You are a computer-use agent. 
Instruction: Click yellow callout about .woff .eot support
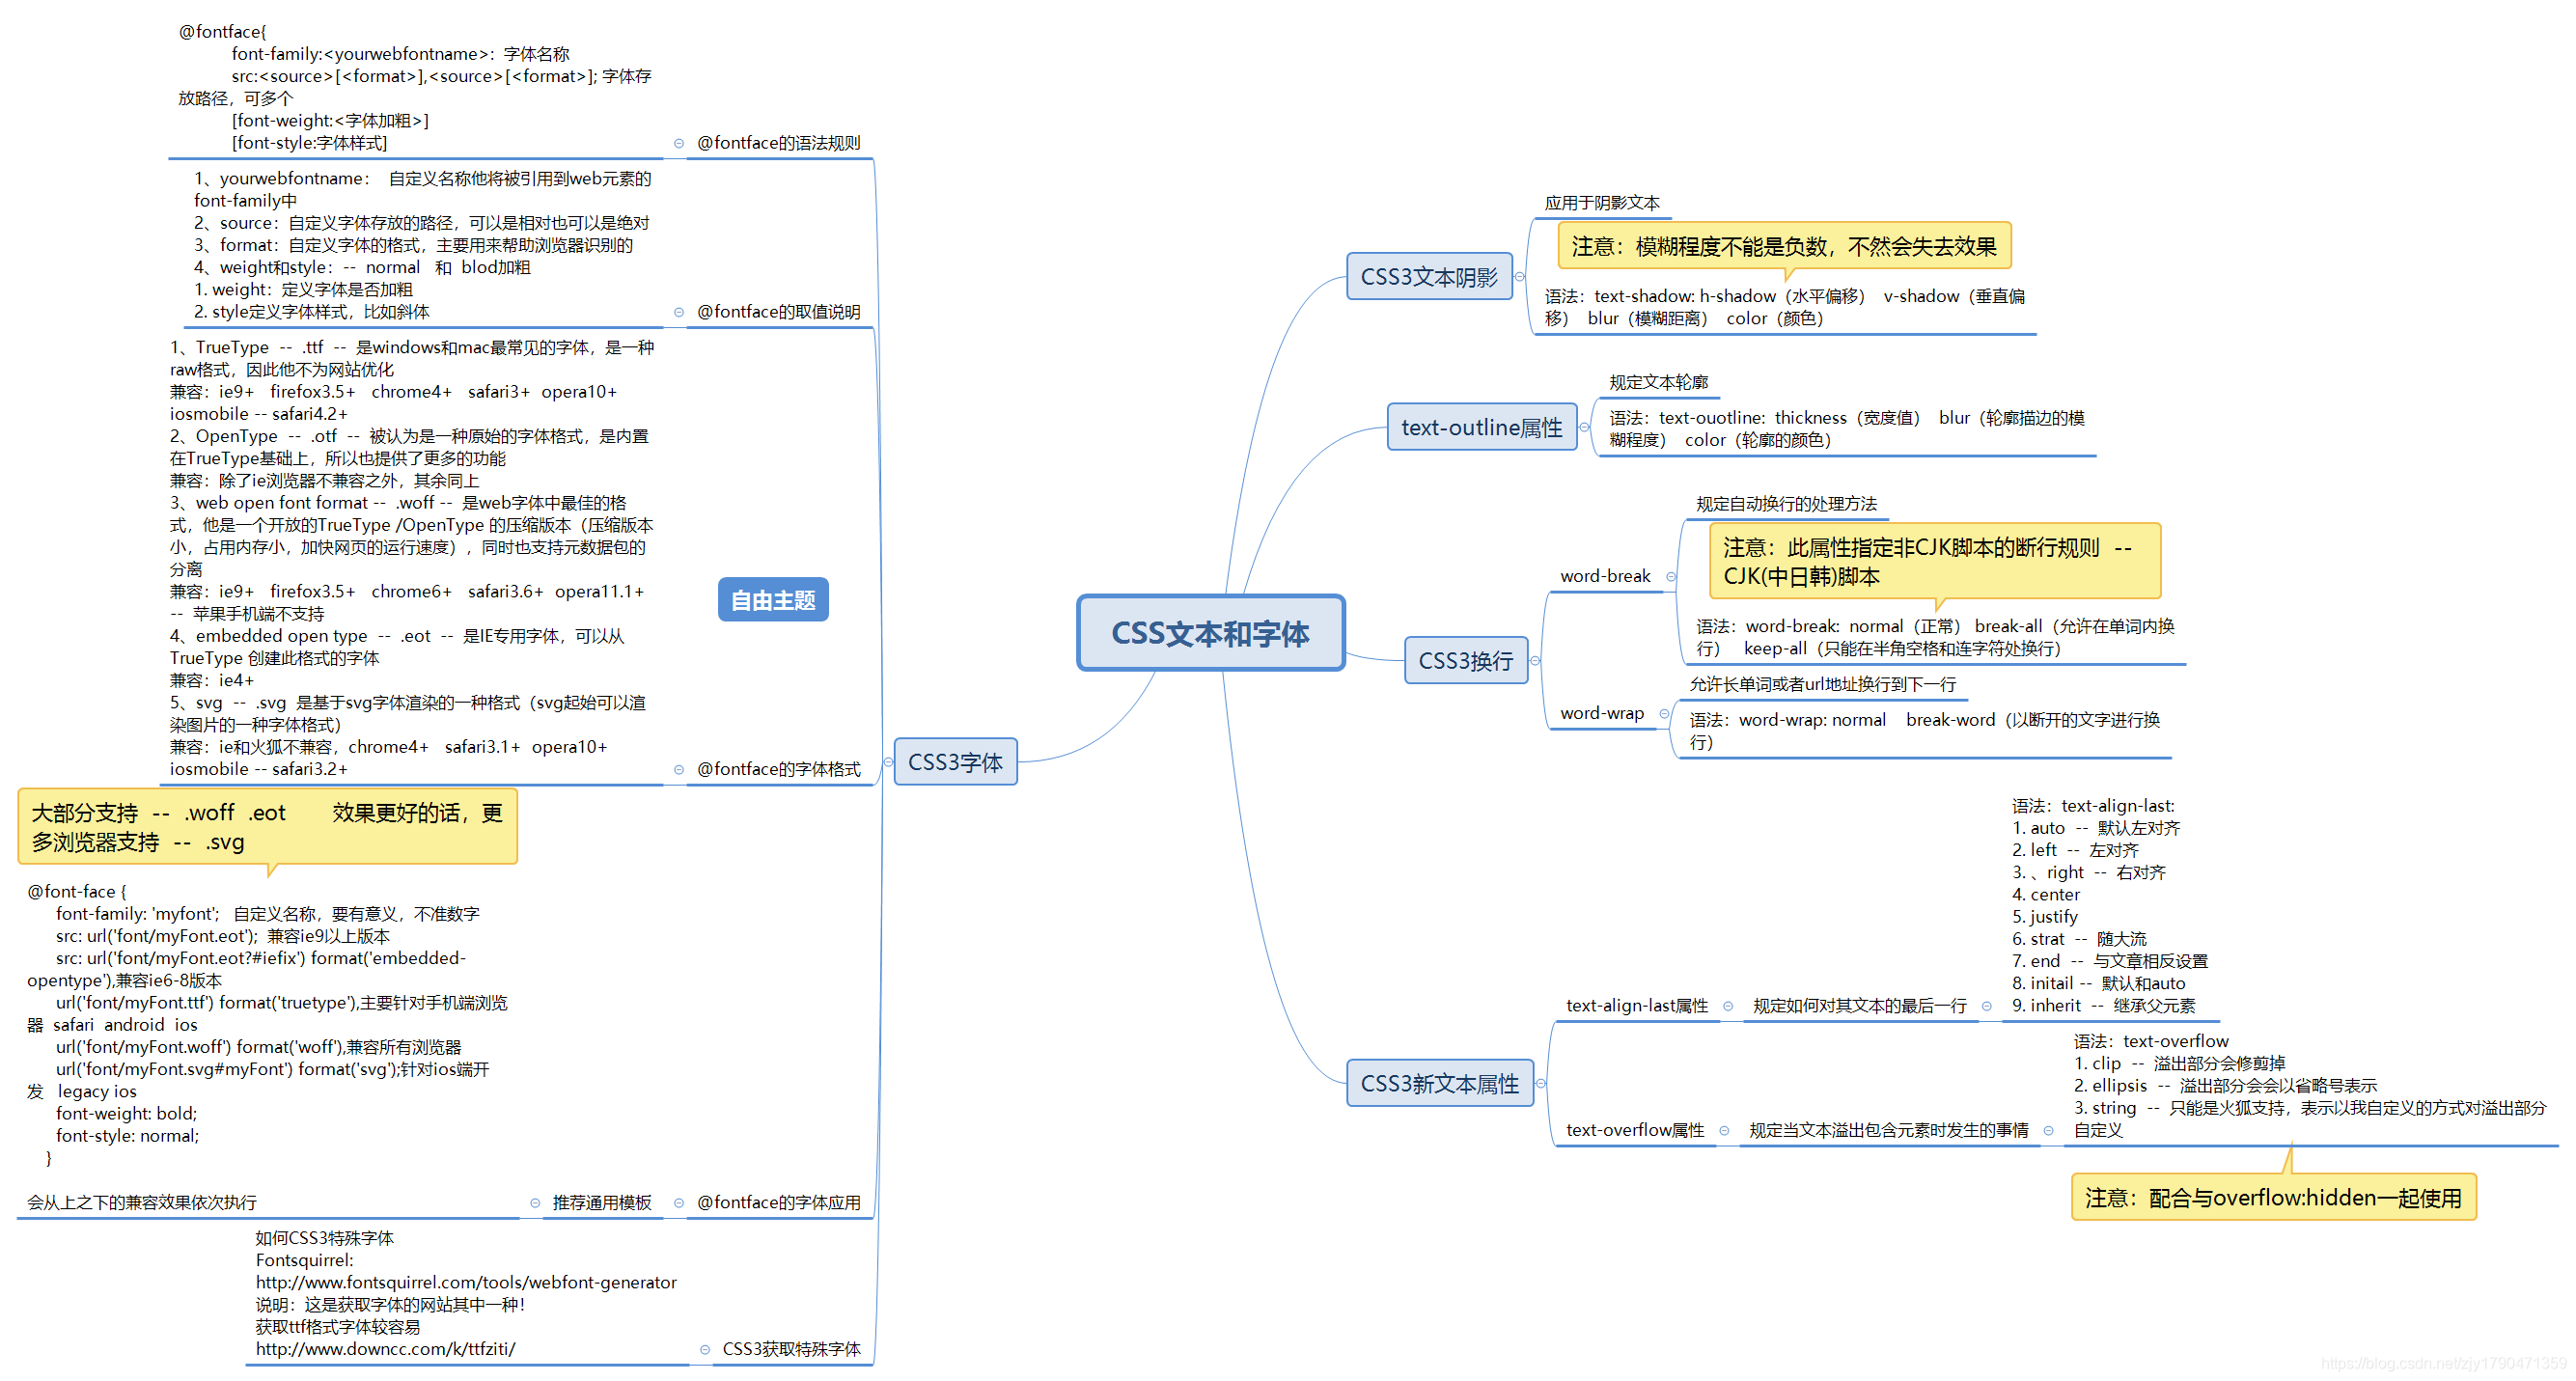[x=267, y=827]
